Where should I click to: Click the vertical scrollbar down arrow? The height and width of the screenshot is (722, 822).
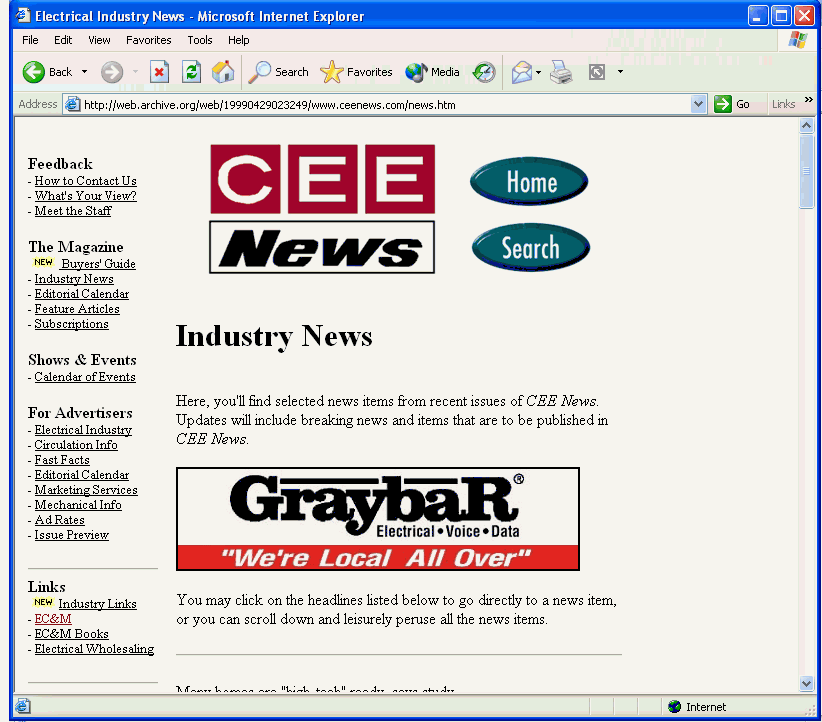tap(806, 682)
